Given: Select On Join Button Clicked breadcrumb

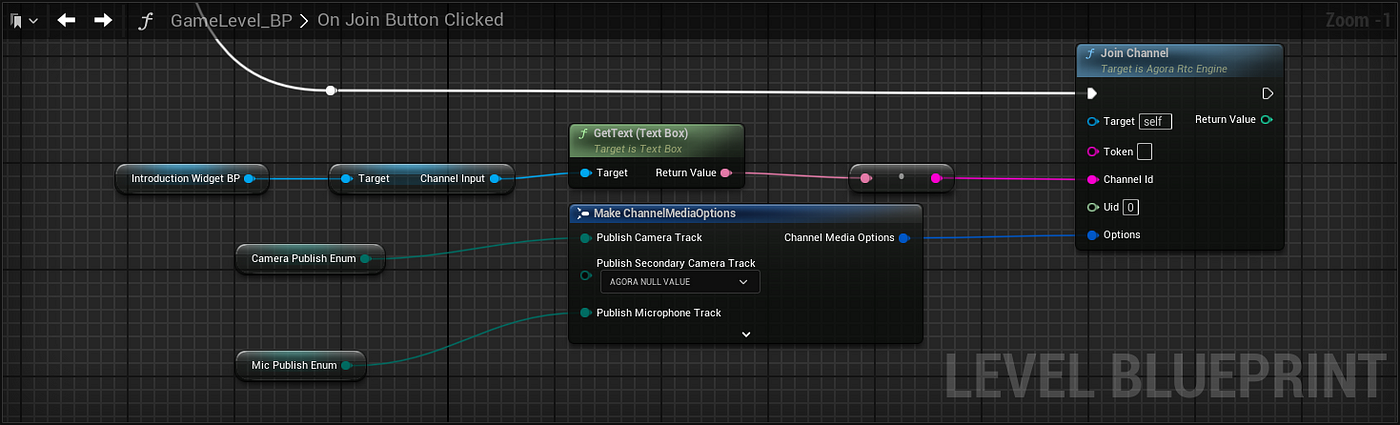Looking at the screenshot, I should coord(410,20).
